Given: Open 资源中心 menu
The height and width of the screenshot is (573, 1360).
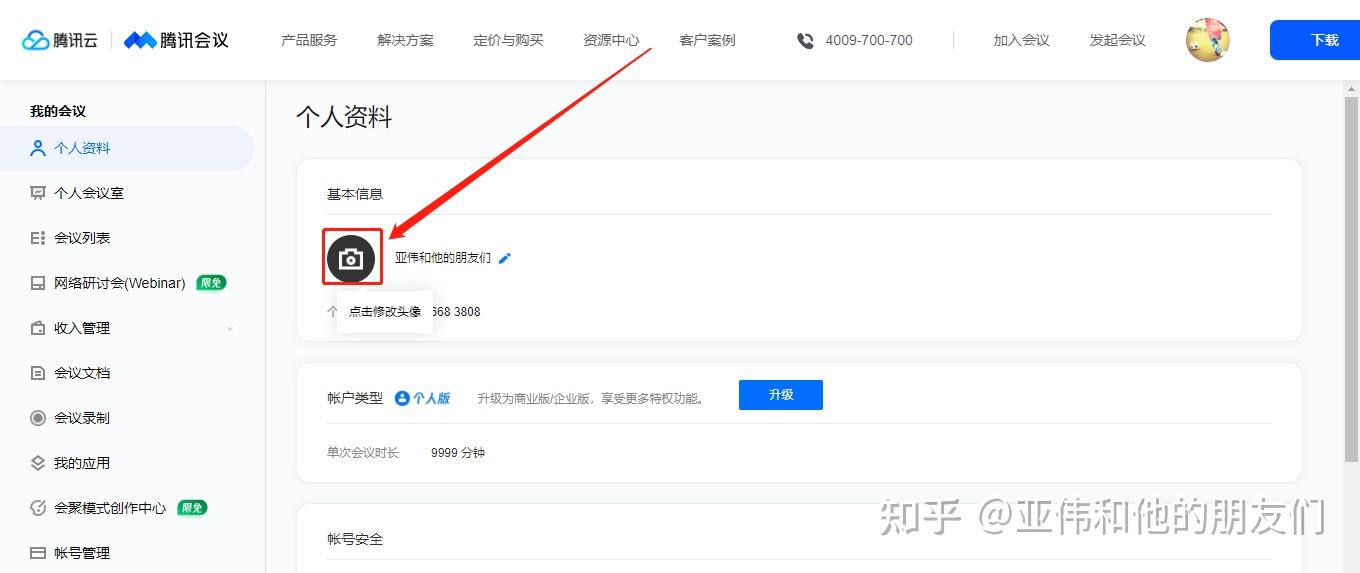Looking at the screenshot, I should (611, 40).
